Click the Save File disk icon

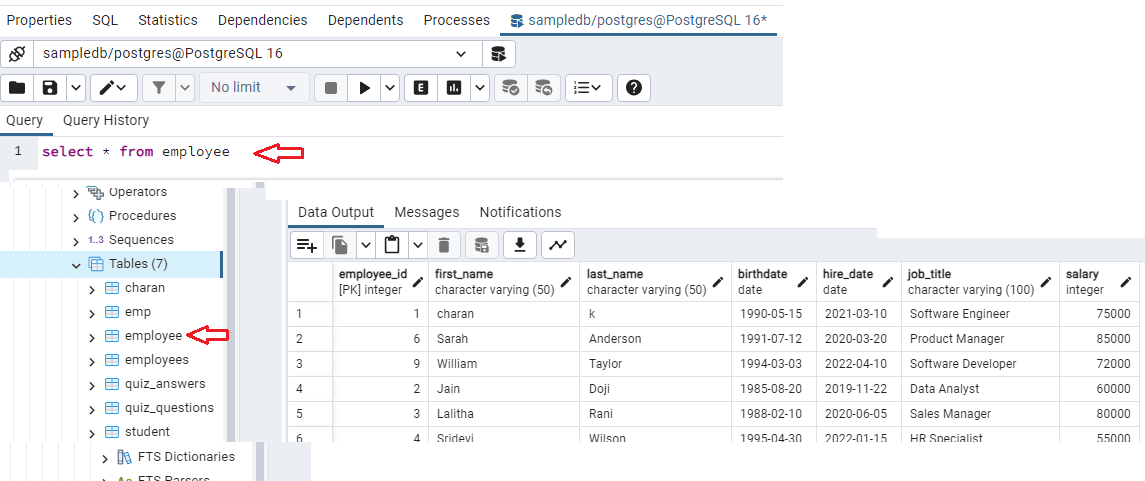coord(50,88)
